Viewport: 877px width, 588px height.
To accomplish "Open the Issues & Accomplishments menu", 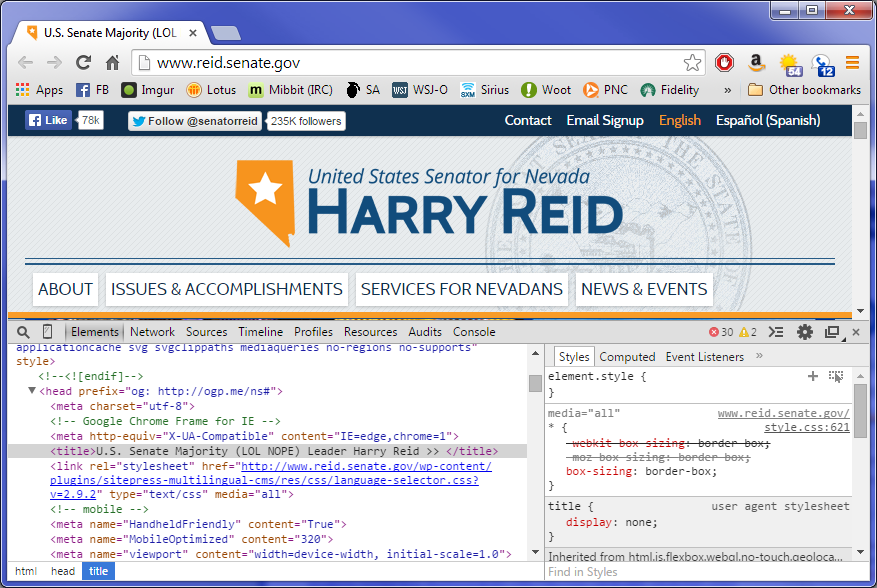I will 226,289.
